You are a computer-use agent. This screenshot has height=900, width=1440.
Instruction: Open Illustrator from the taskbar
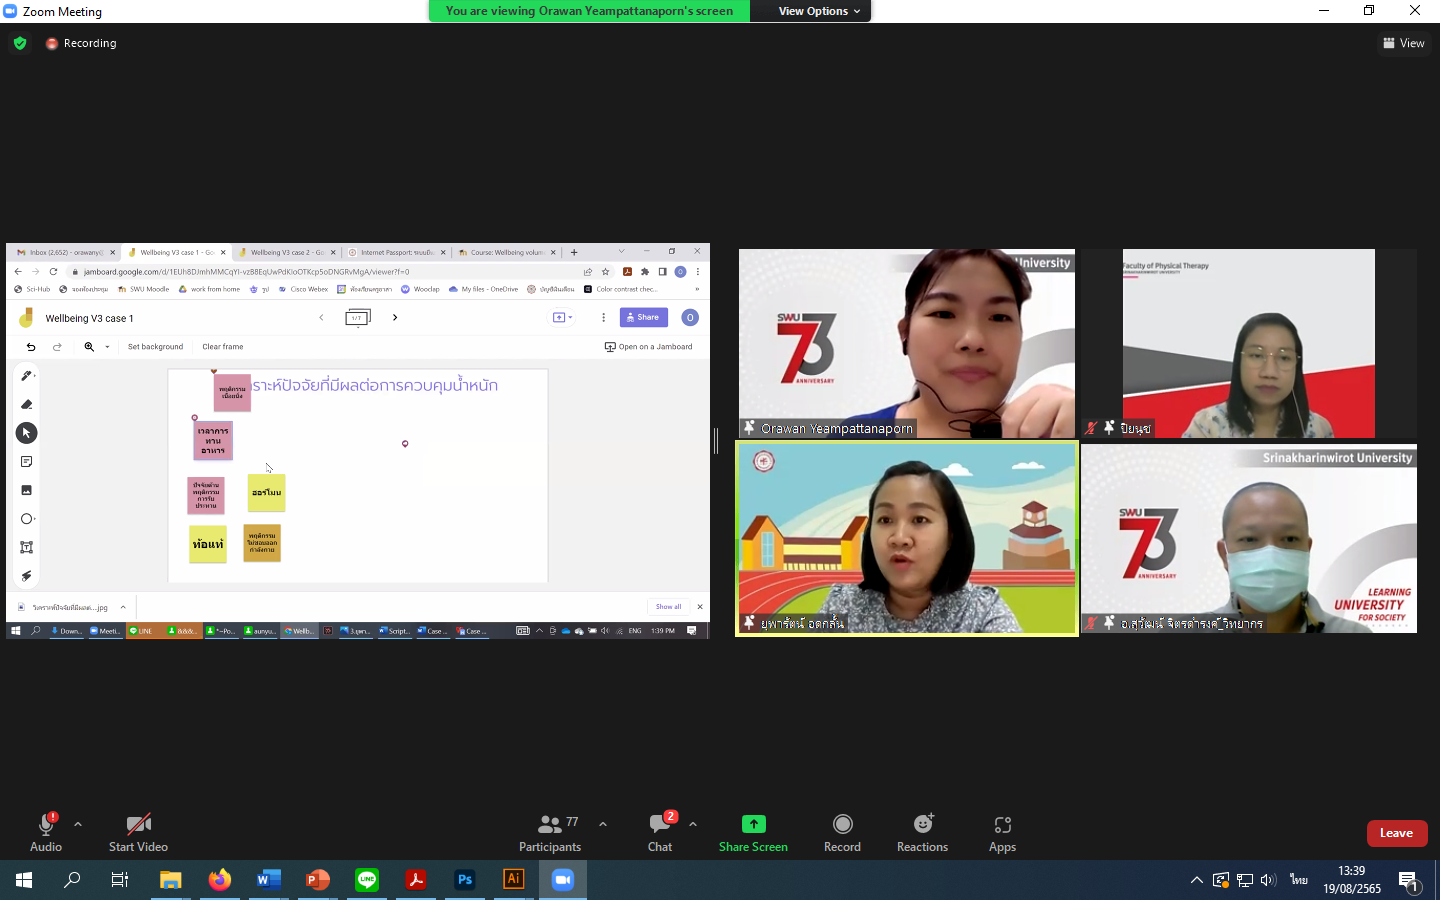pyautogui.click(x=513, y=880)
